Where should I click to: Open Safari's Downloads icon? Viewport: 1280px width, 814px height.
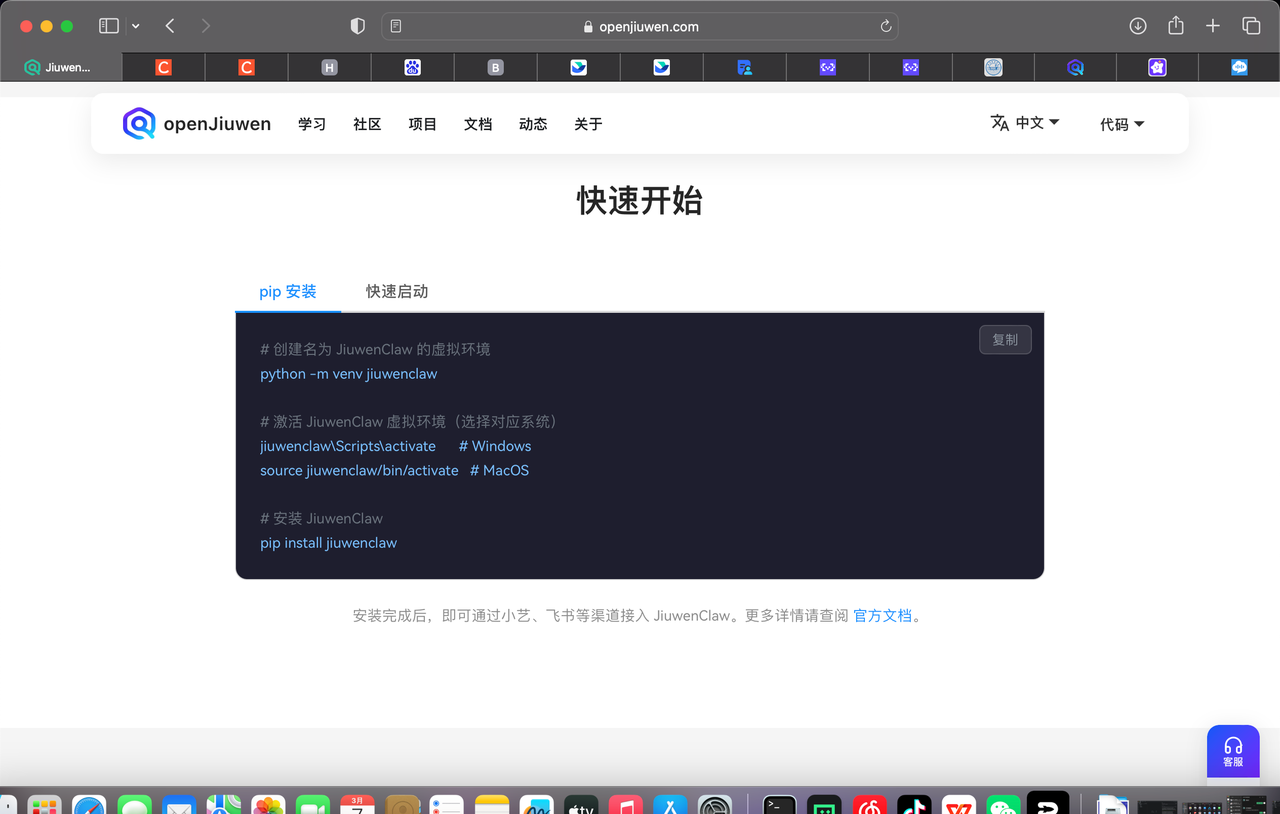1138,26
